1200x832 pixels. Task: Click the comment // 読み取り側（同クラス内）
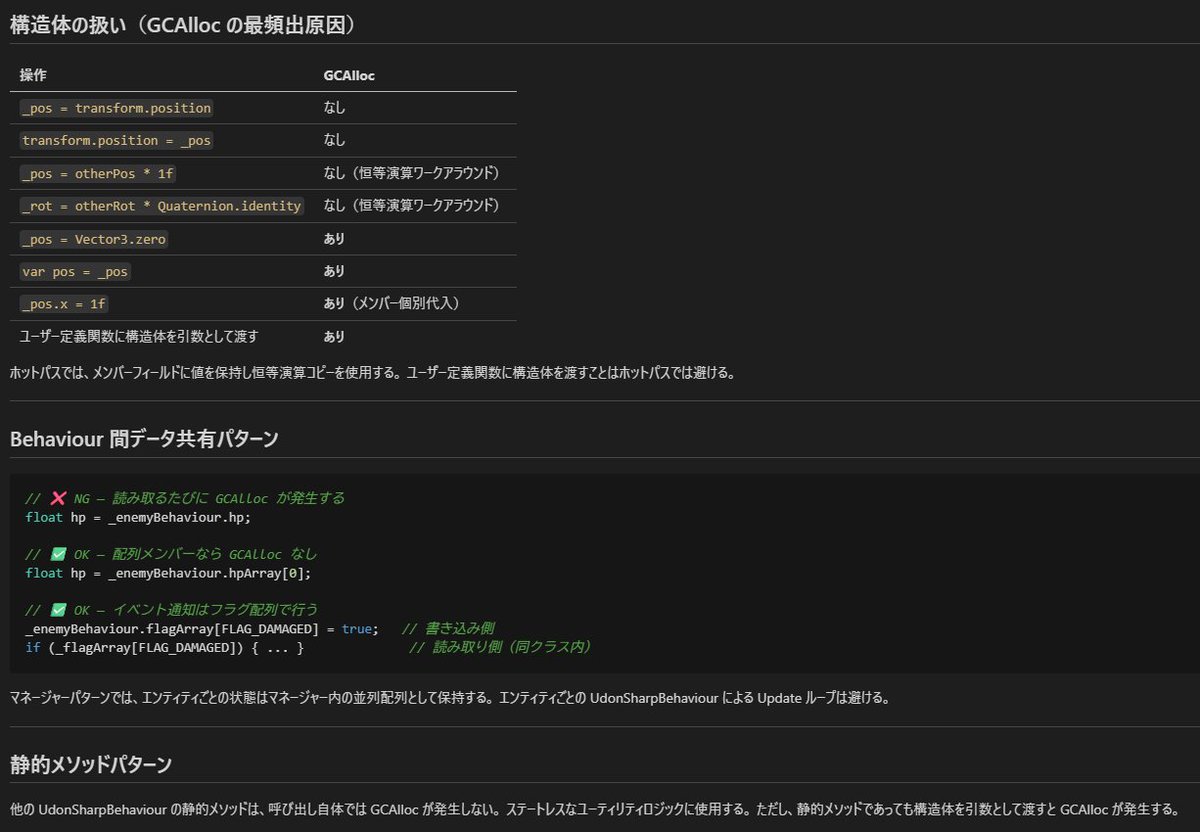(x=502, y=648)
